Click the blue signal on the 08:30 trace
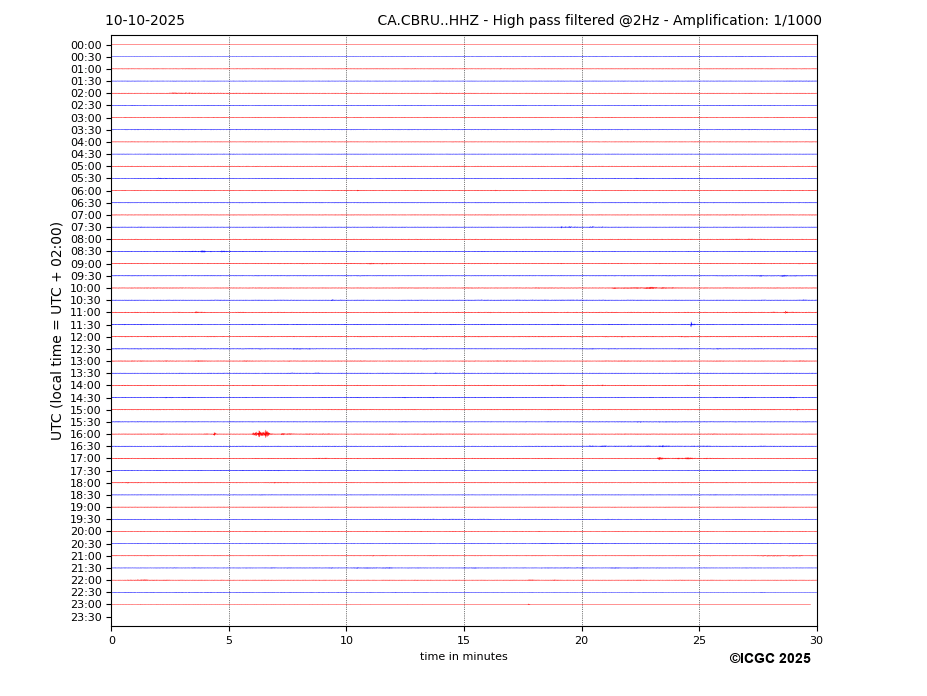The width and height of the screenshot is (927, 696). (x=203, y=251)
